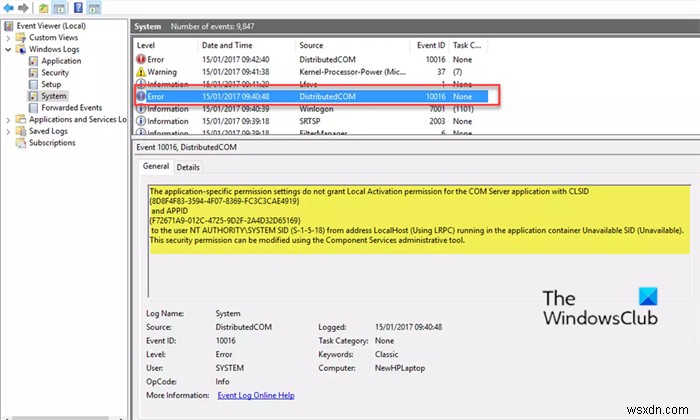Screen dimensions: 700x420
Task: Click the Show/Hide Console Tree toolbar icon
Action: [59, 8]
